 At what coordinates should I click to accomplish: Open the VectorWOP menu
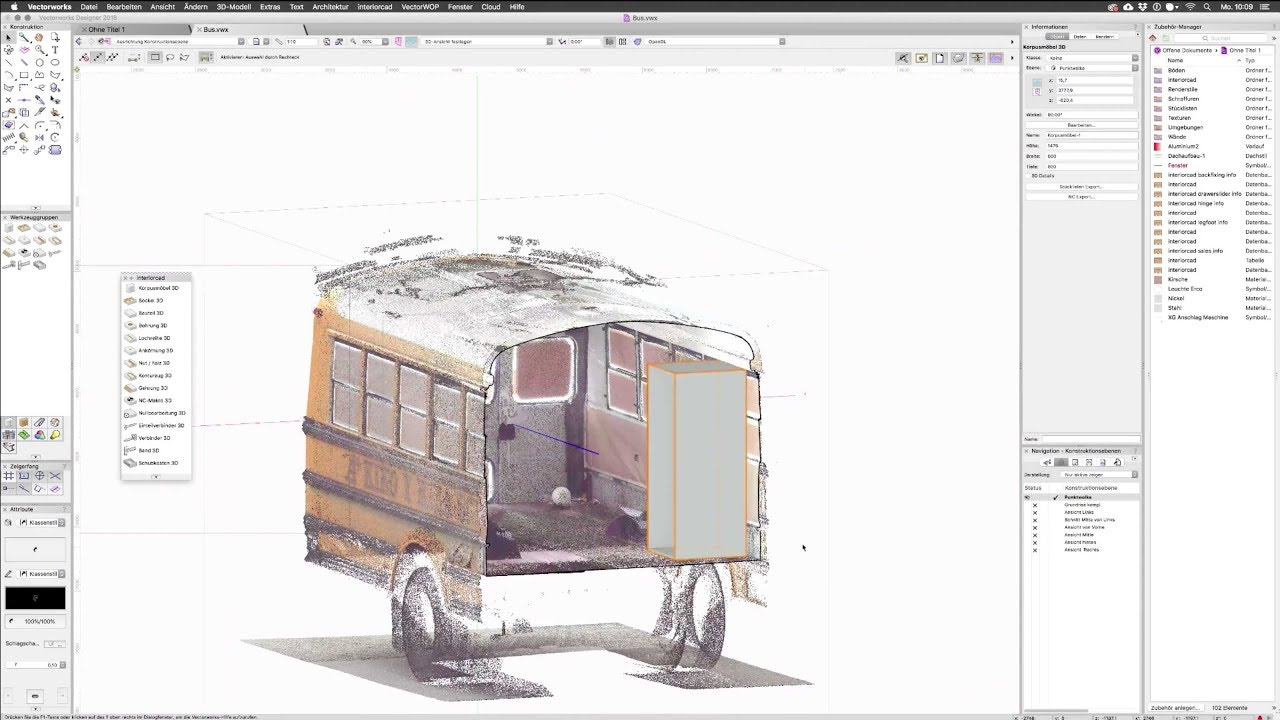(x=420, y=6)
